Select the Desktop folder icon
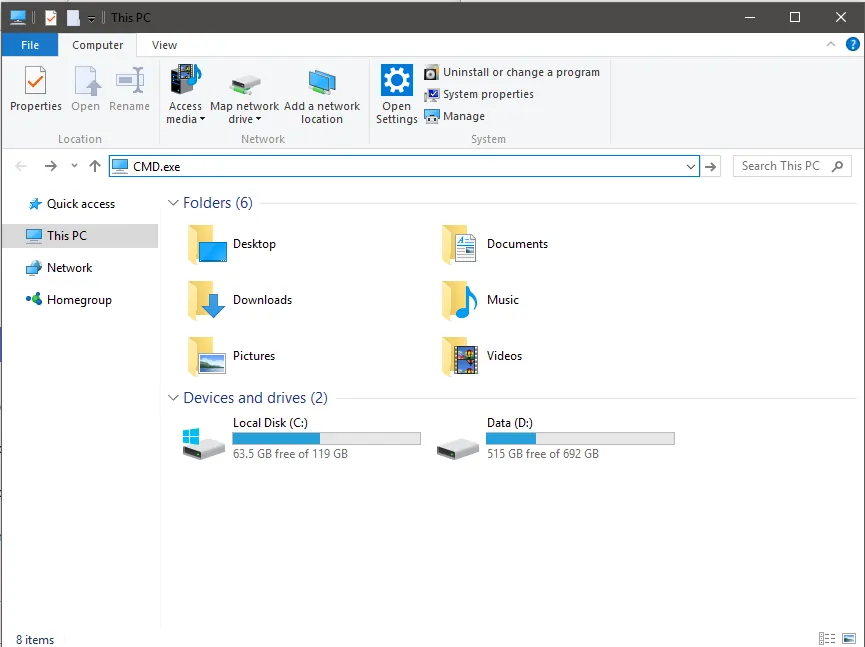This screenshot has width=865, height=647. 207,244
